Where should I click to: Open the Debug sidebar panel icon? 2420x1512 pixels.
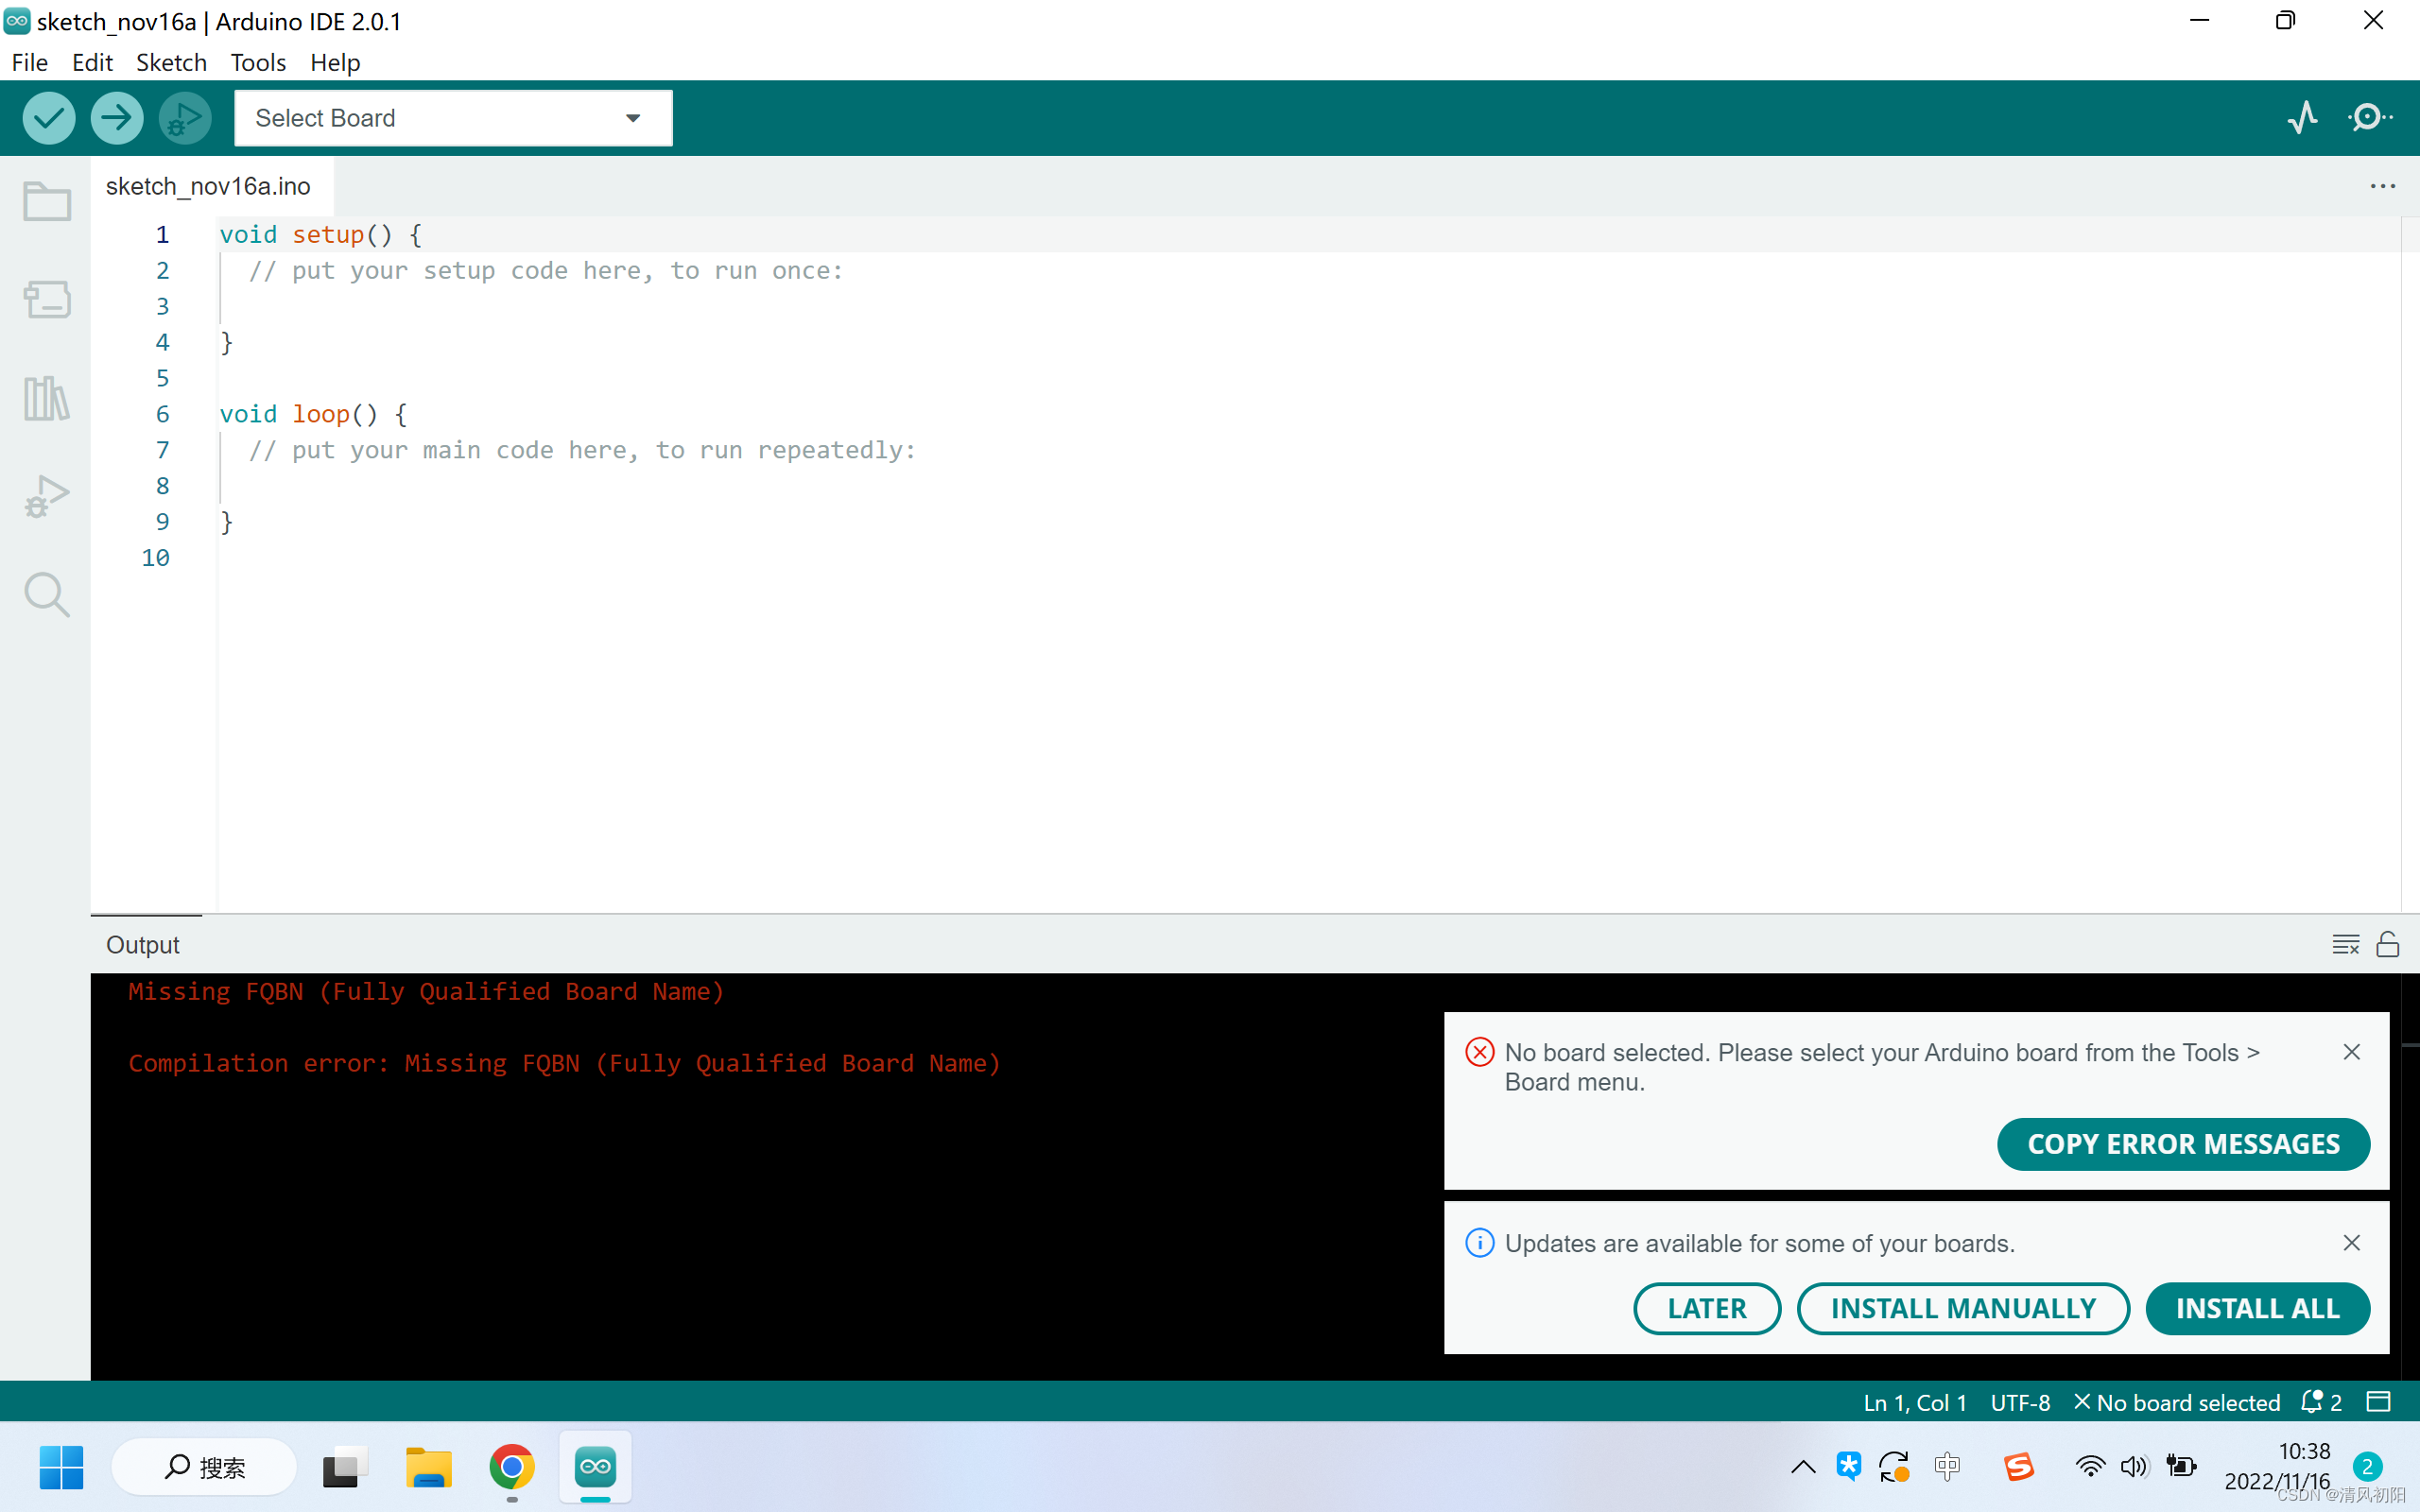coord(46,496)
